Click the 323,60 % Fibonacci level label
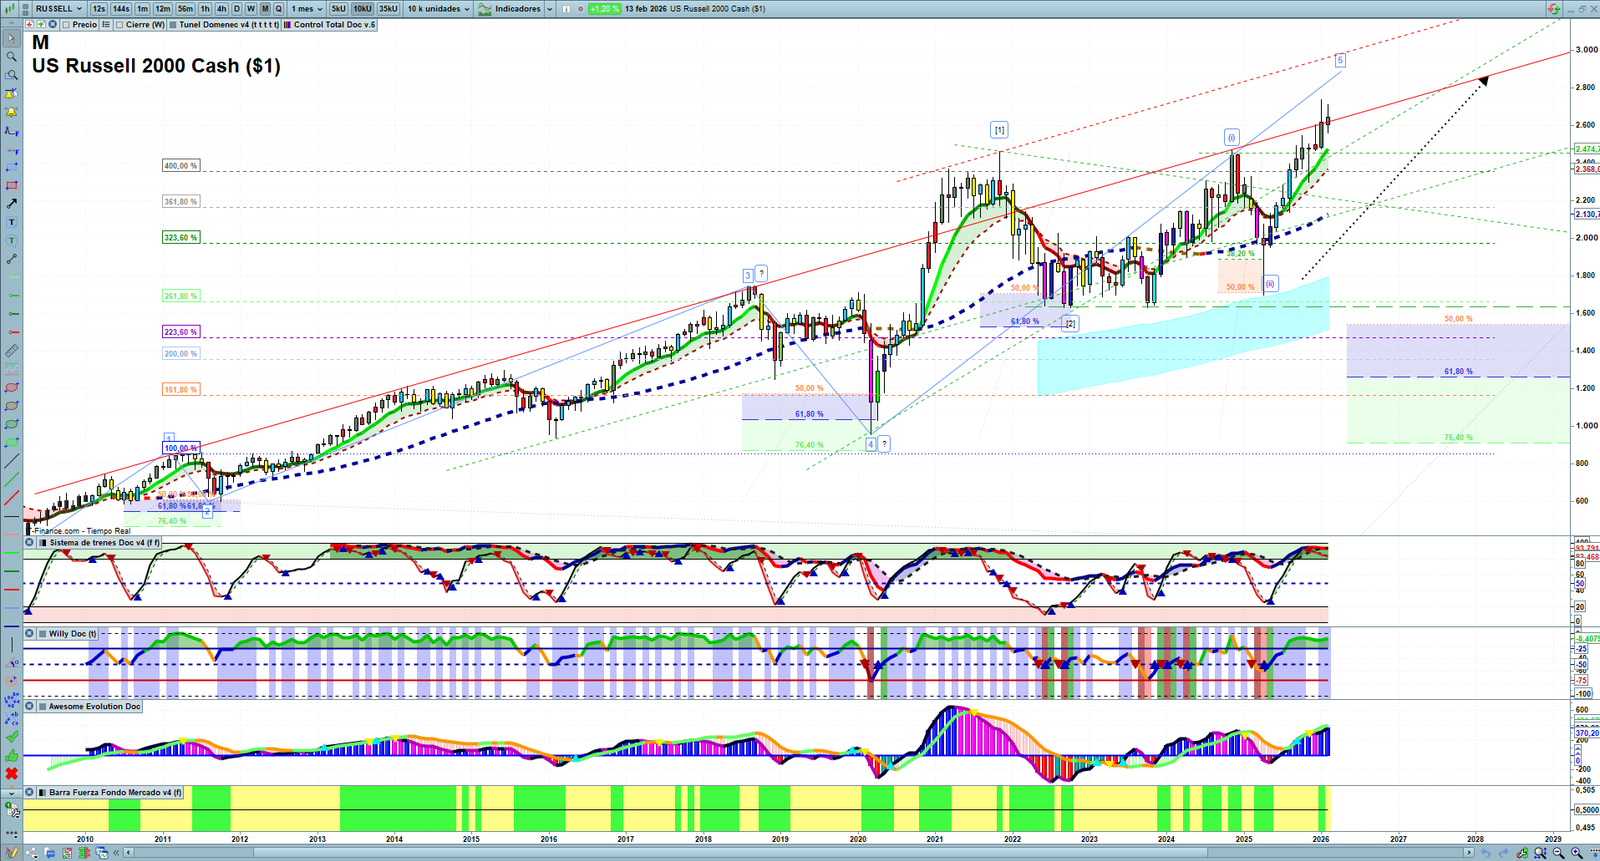1600x861 pixels. pos(181,238)
